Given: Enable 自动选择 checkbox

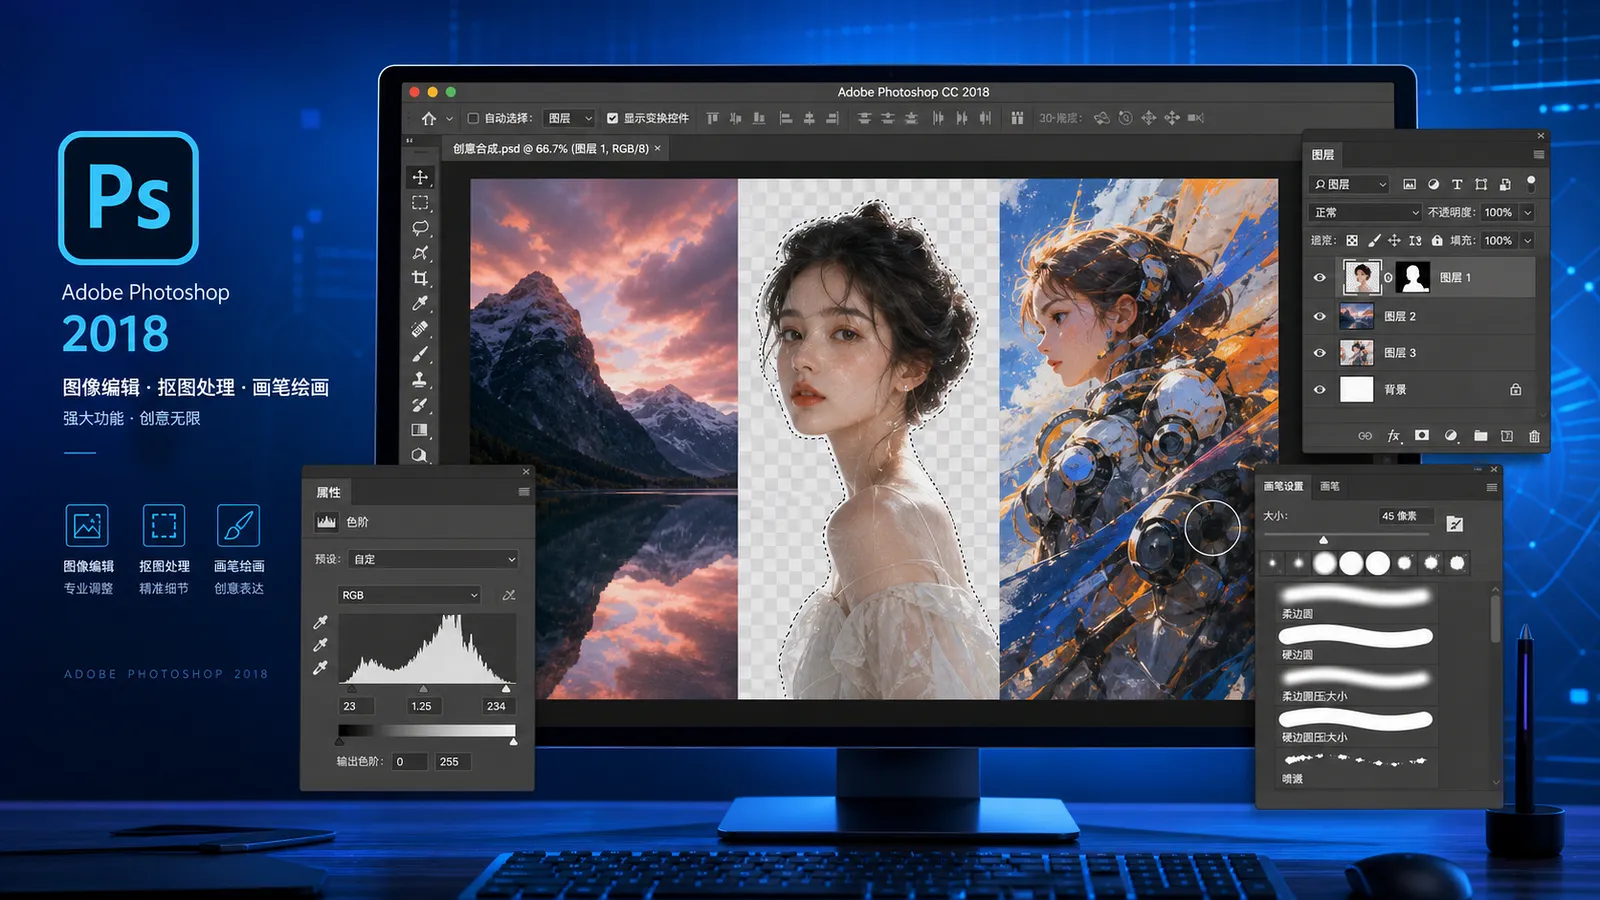Looking at the screenshot, I should tap(473, 118).
